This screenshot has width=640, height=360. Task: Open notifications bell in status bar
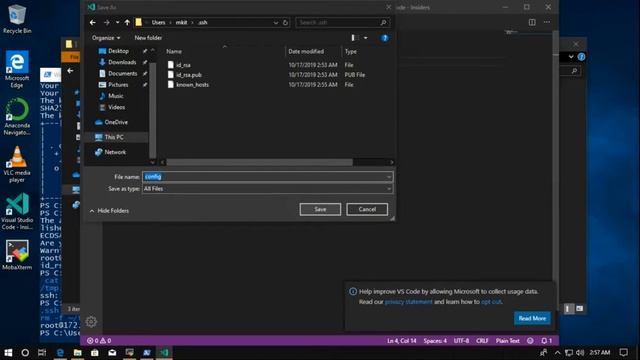click(x=546, y=341)
